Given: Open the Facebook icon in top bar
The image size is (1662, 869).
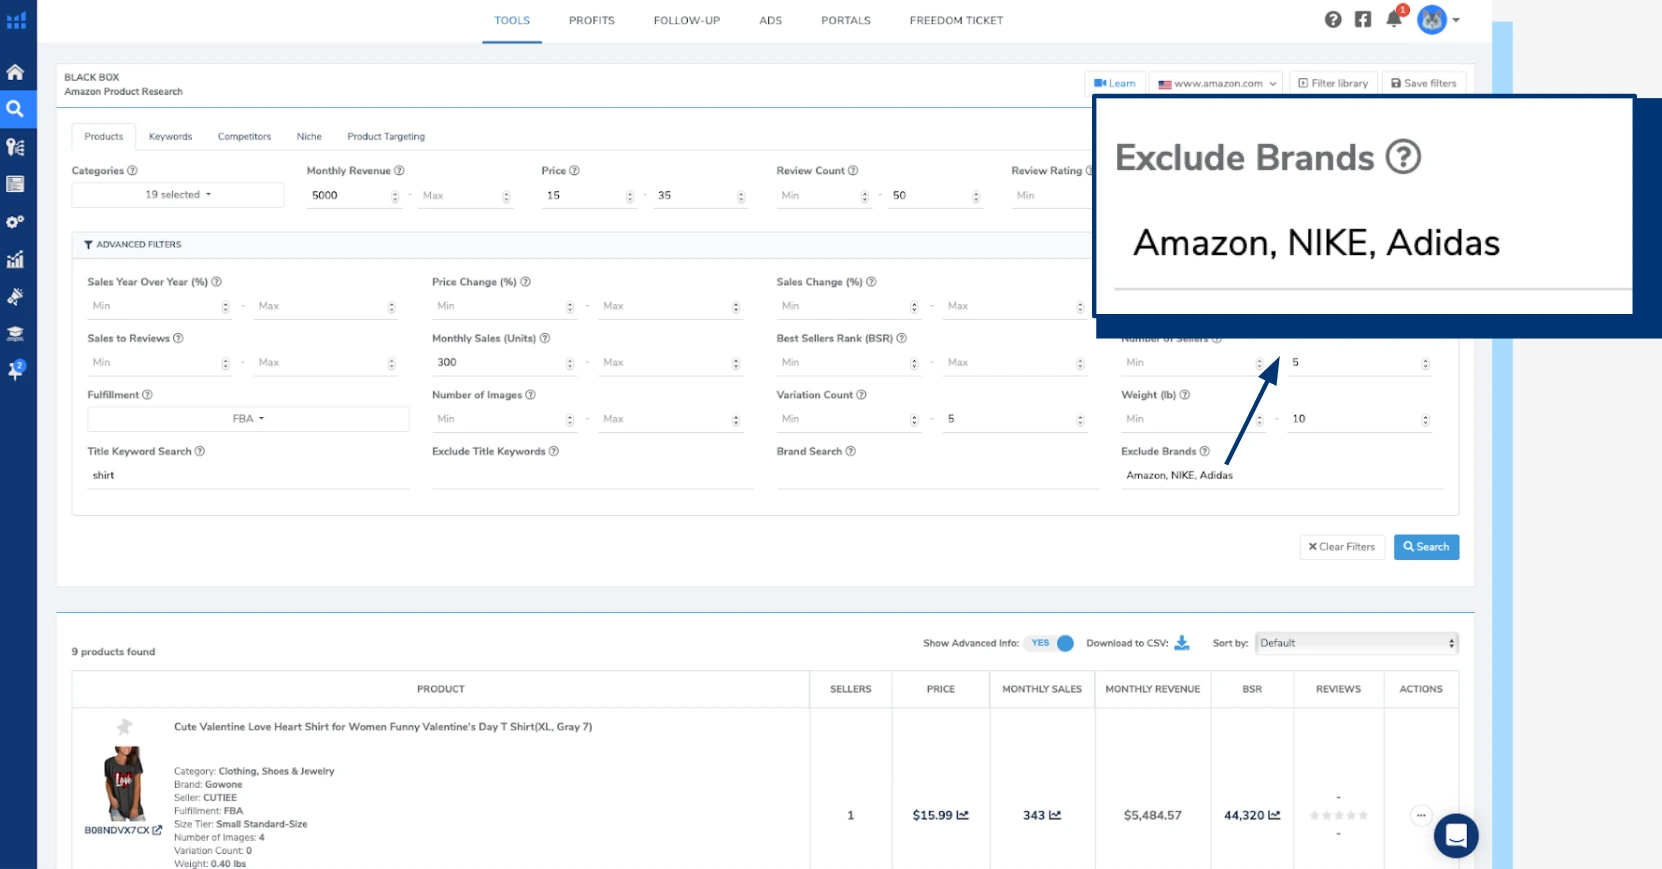Looking at the screenshot, I should pyautogui.click(x=1363, y=20).
